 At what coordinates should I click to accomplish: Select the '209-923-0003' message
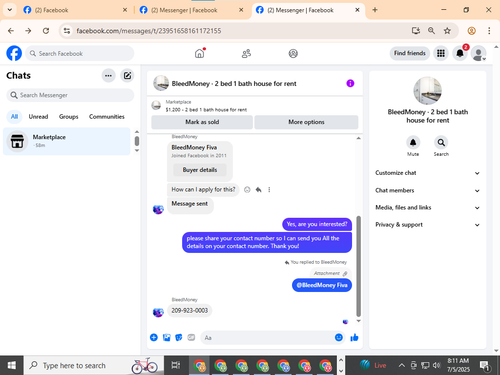coord(189,311)
